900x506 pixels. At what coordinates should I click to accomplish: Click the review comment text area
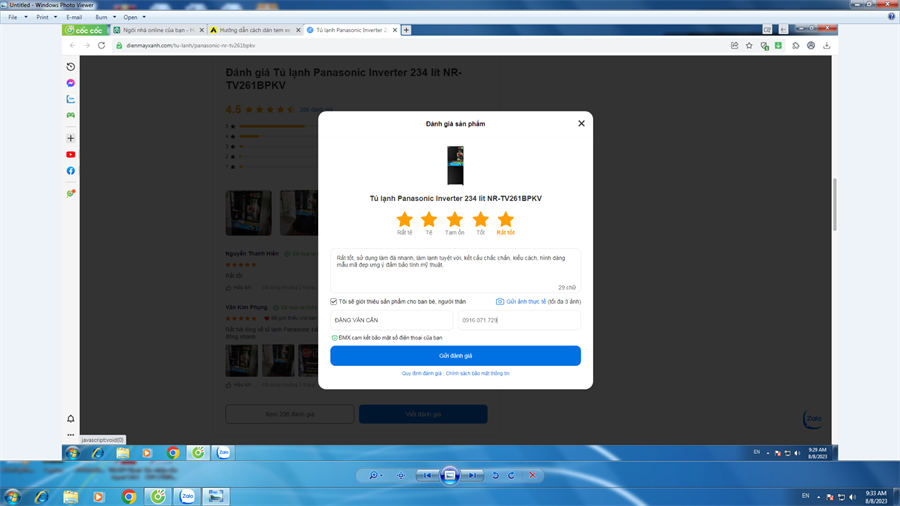455,270
